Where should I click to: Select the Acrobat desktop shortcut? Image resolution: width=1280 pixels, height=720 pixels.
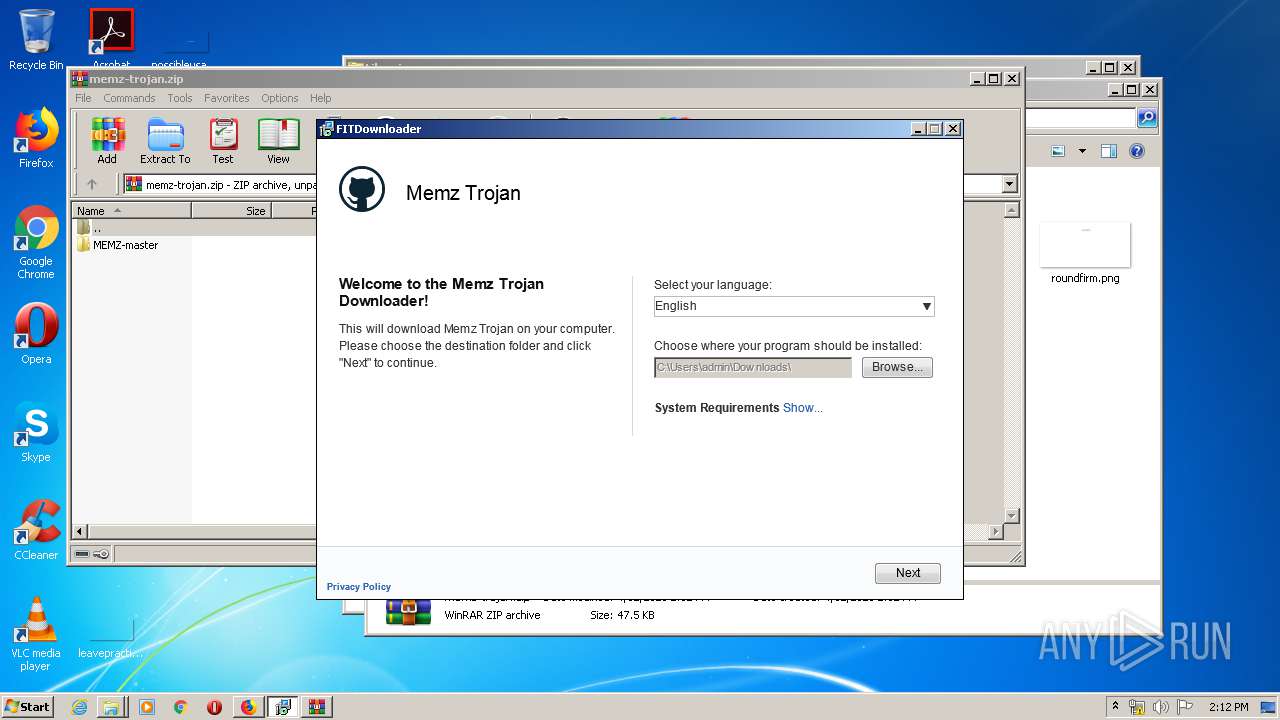pos(112,39)
